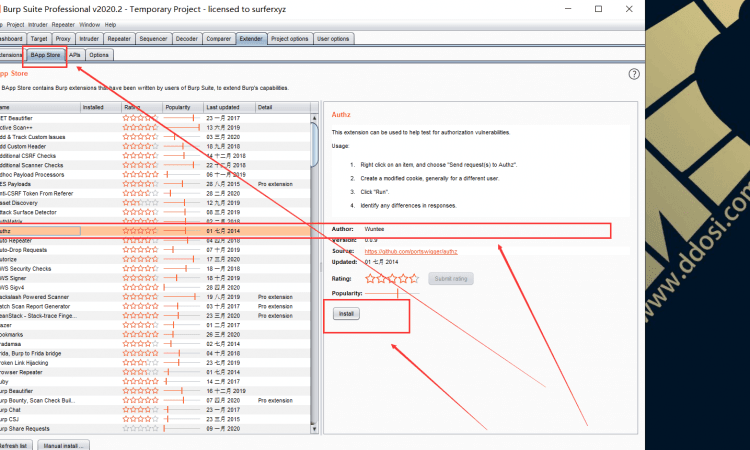This screenshot has width=750, height=450.
Task: Select the AWS Sigv4 row
Action: point(155,287)
